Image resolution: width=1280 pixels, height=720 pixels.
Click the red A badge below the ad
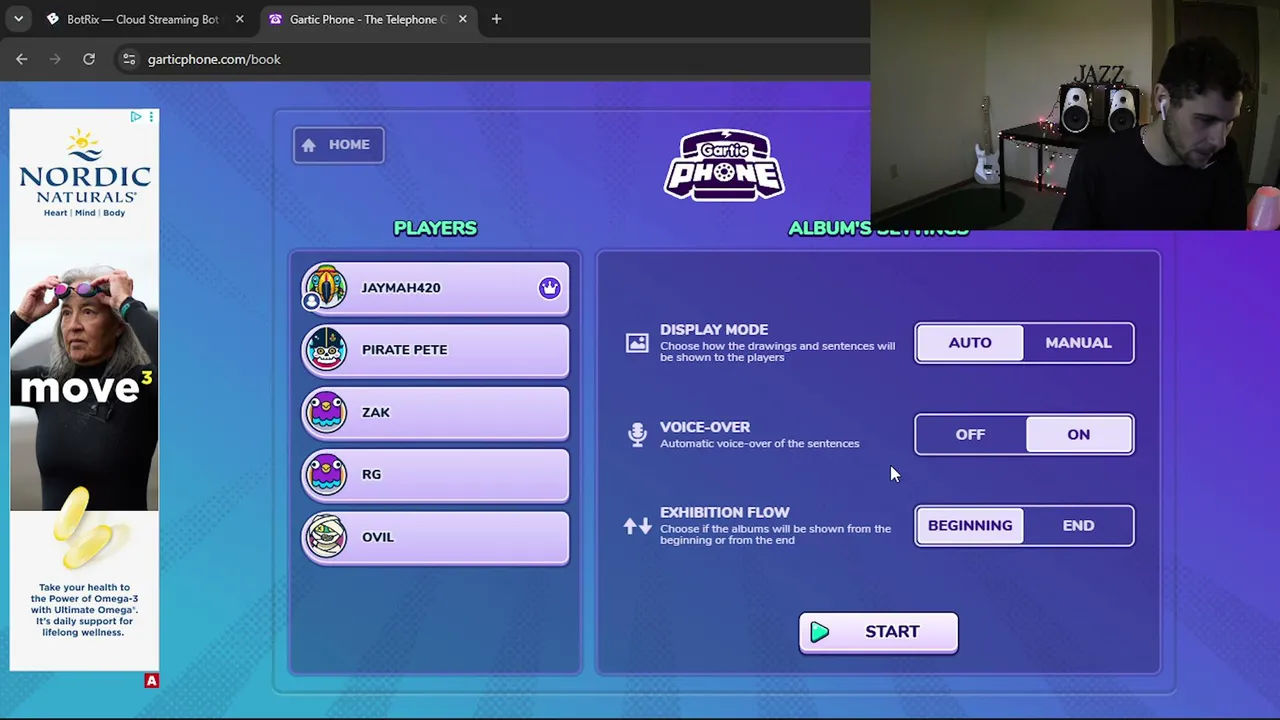(x=151, y=681)
